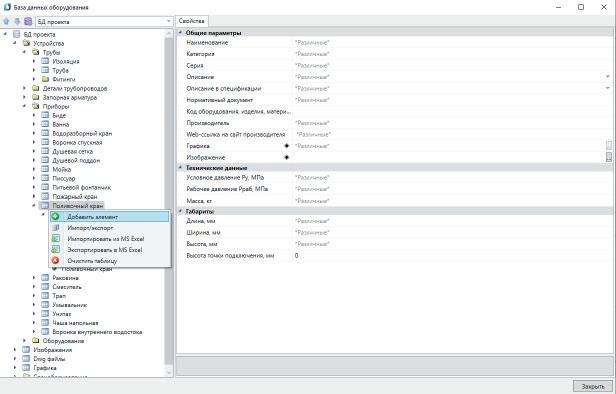Screen dimensions: 616x394
Task: Select the Фитинги folder
Action: click(x=64, y=79)
